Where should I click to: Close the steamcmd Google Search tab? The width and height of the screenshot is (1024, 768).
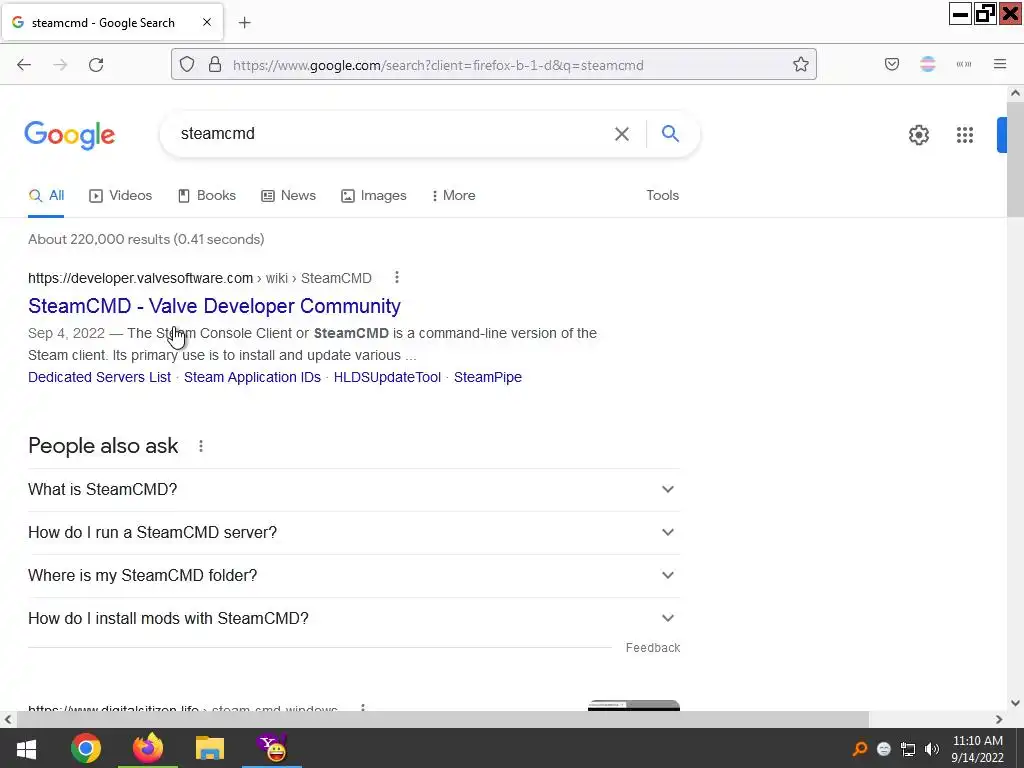(207, 22)
